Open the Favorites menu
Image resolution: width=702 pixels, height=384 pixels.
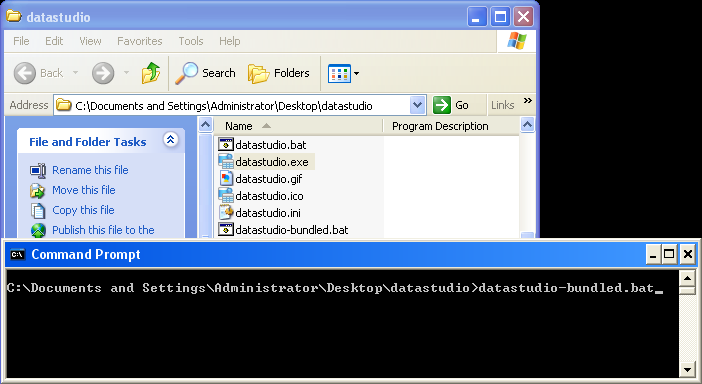140,41
